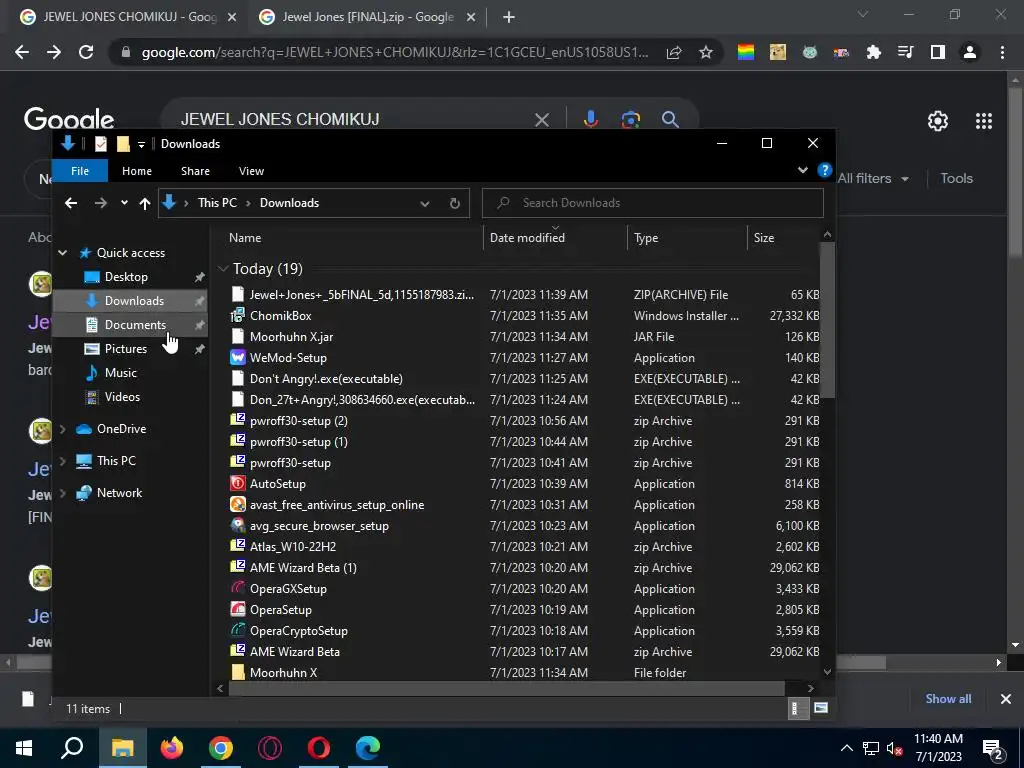
Task: Collapse the Today (19) group
Action: [x=223, y=268]
